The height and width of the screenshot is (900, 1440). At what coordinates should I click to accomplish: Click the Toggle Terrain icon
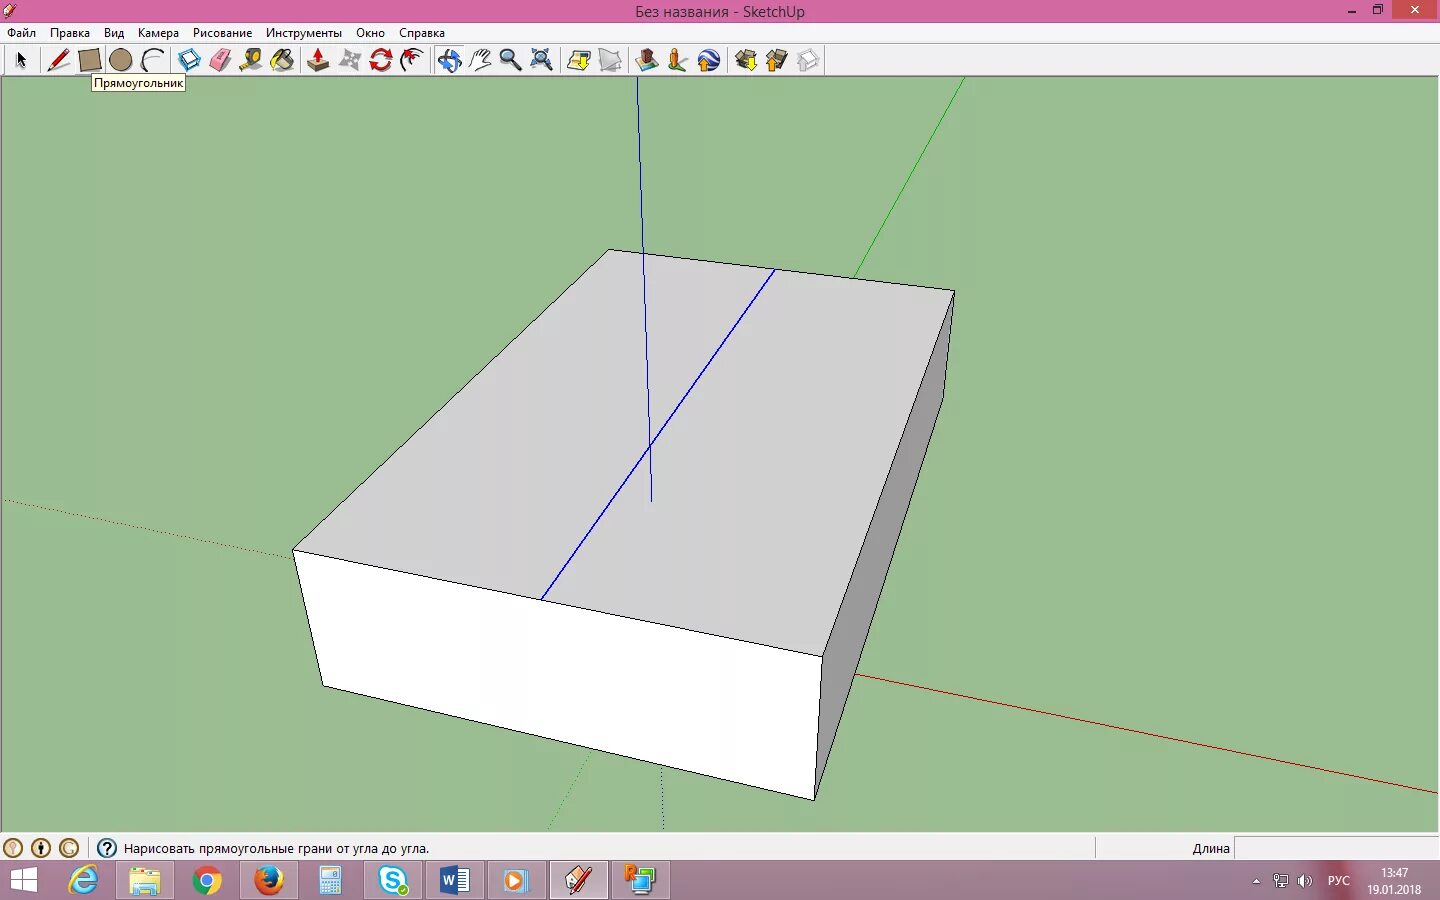point(610,60)
